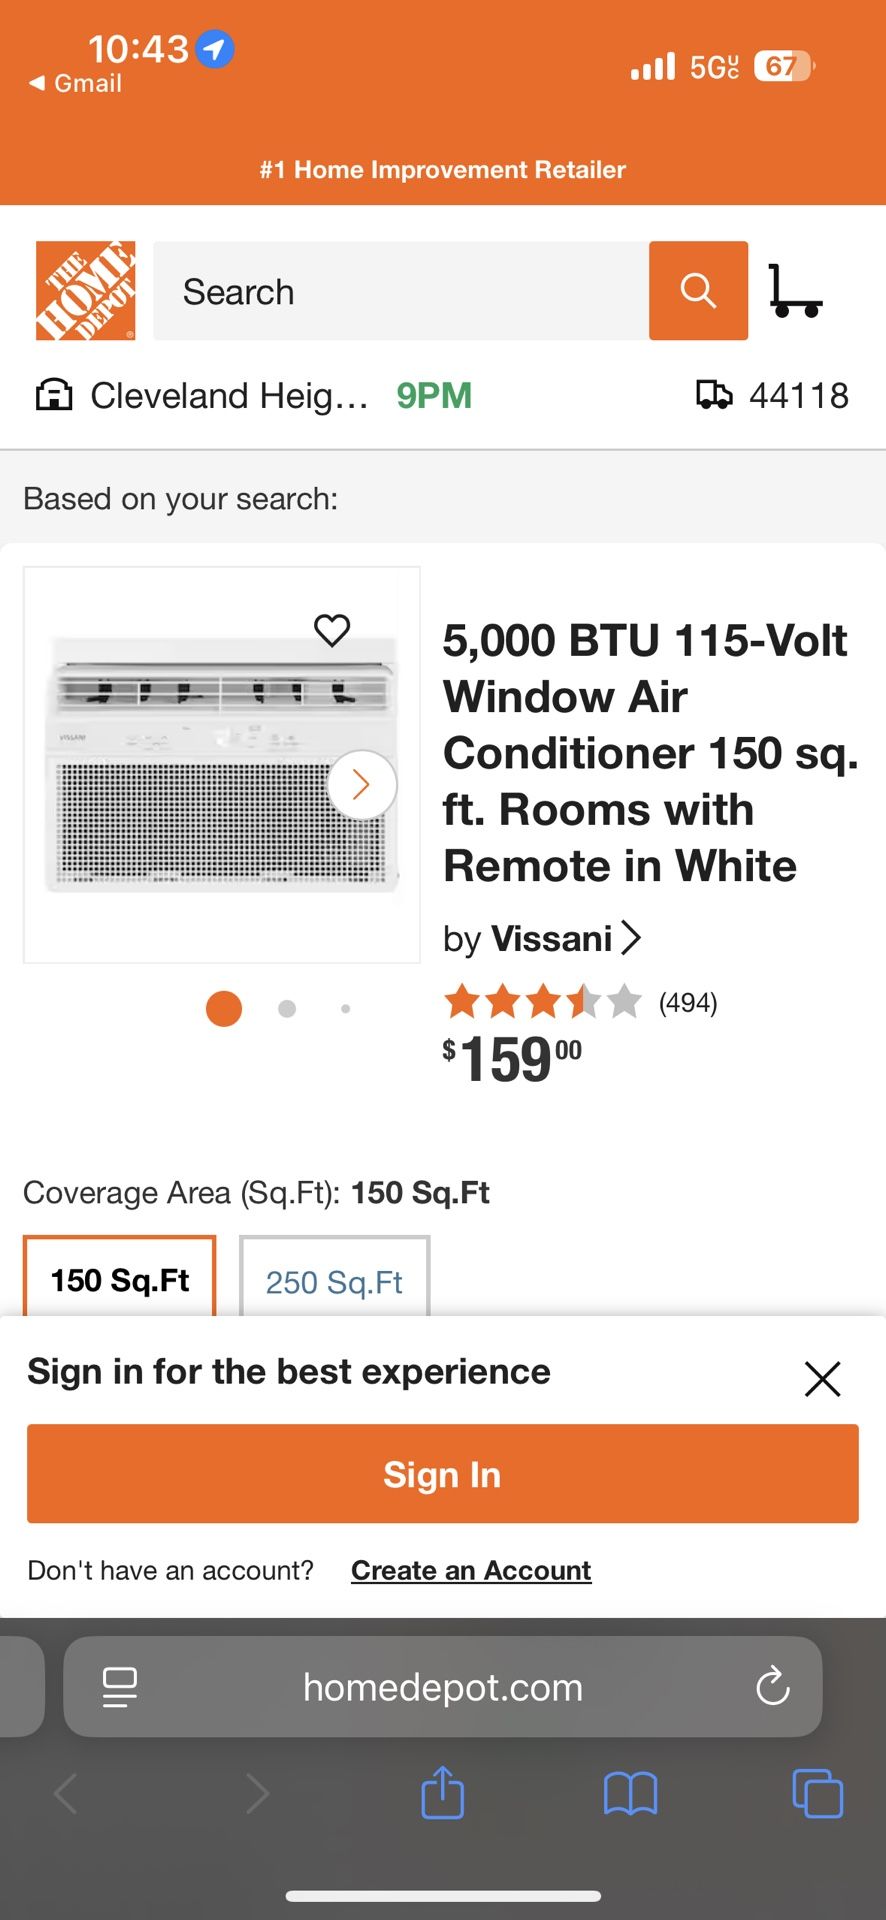Open the Create an Account link
The width and height of the screenshot is (886, 1920).
(471, 1570)
